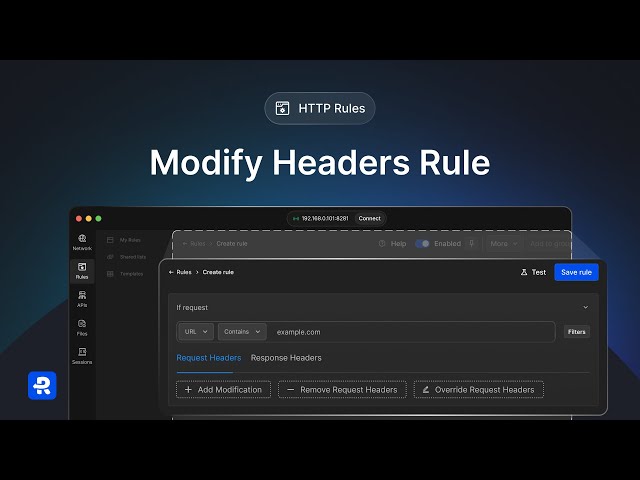Click the If request label
The height and width of the screenshot is (480, 640).
pos(192,307)
